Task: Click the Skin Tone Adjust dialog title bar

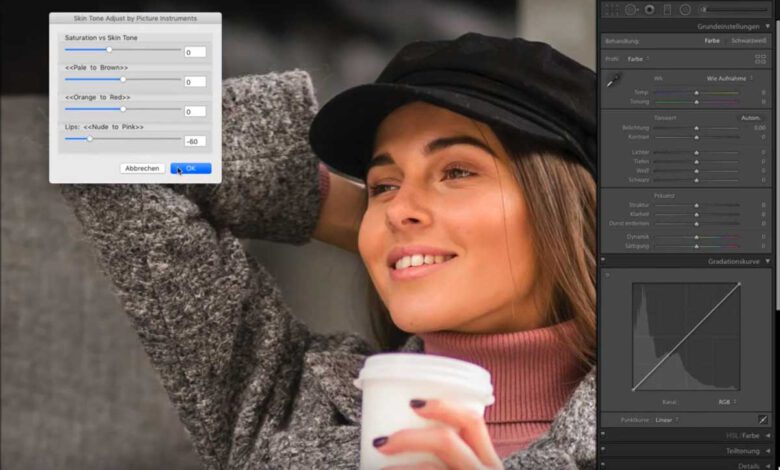Action: (135, 18)
